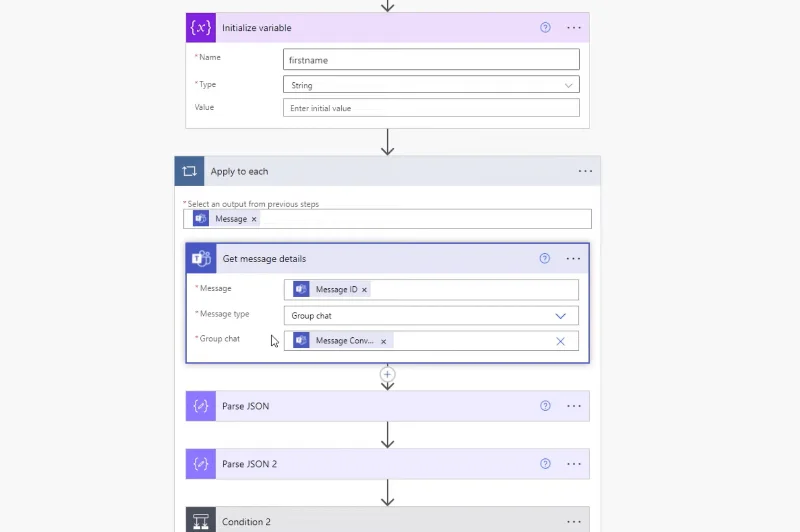Clear the Group chat field with X
800x532 pixels.
coord(560,341)
